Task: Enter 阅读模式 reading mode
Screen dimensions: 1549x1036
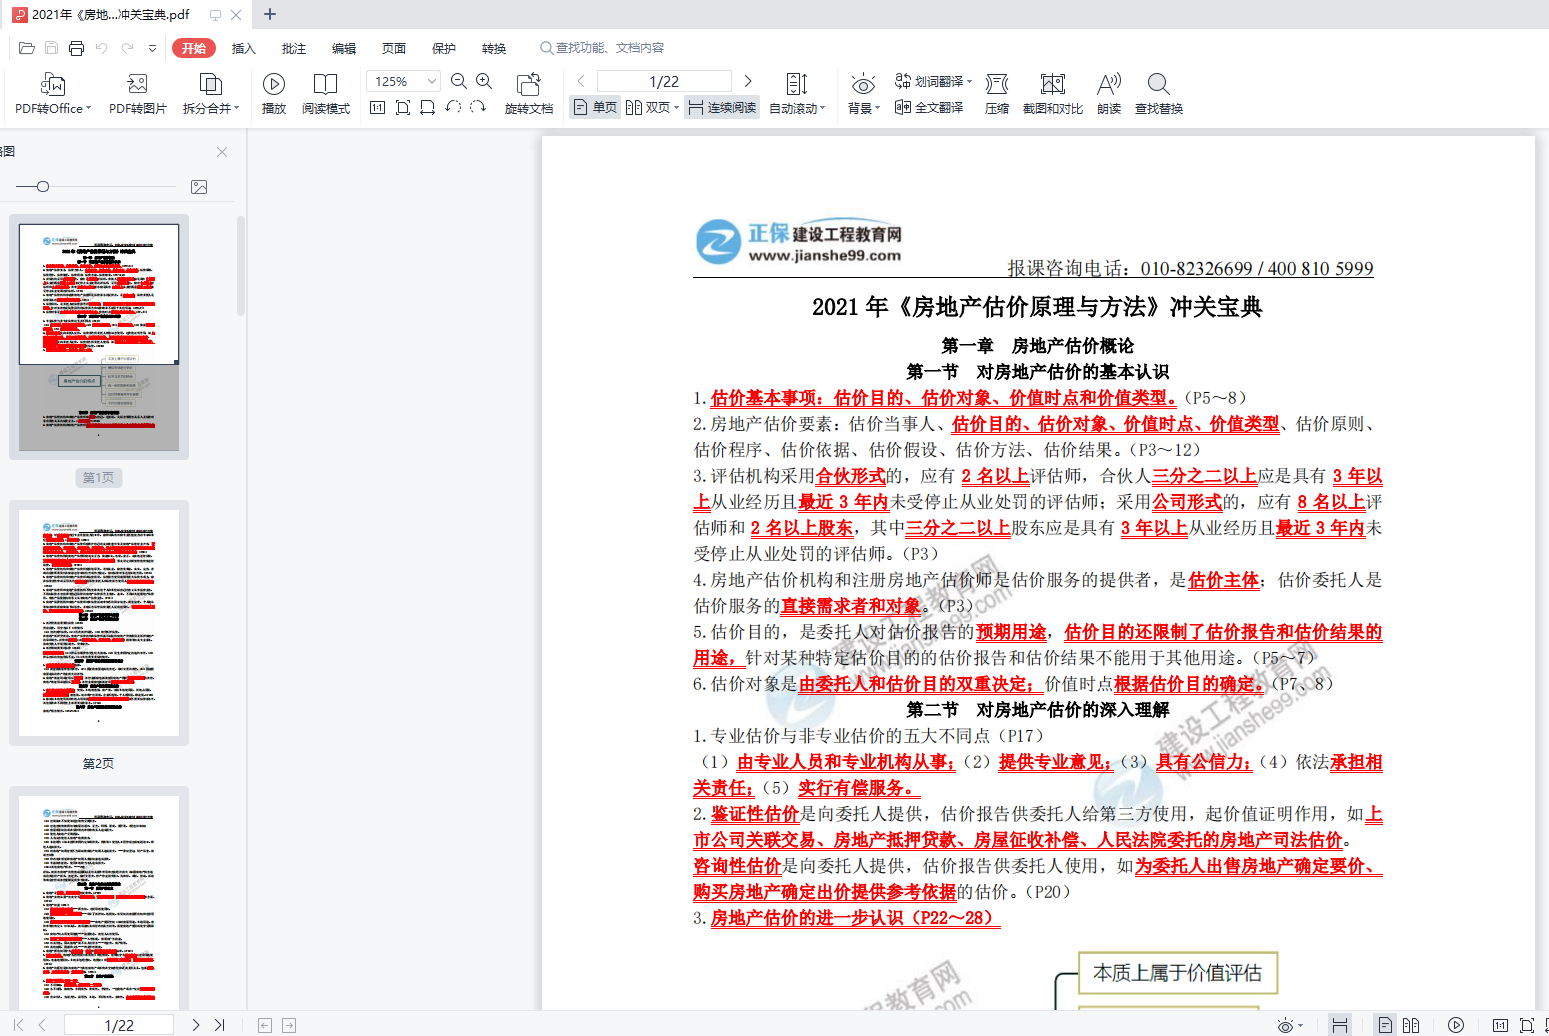Action: pos(325,92)
